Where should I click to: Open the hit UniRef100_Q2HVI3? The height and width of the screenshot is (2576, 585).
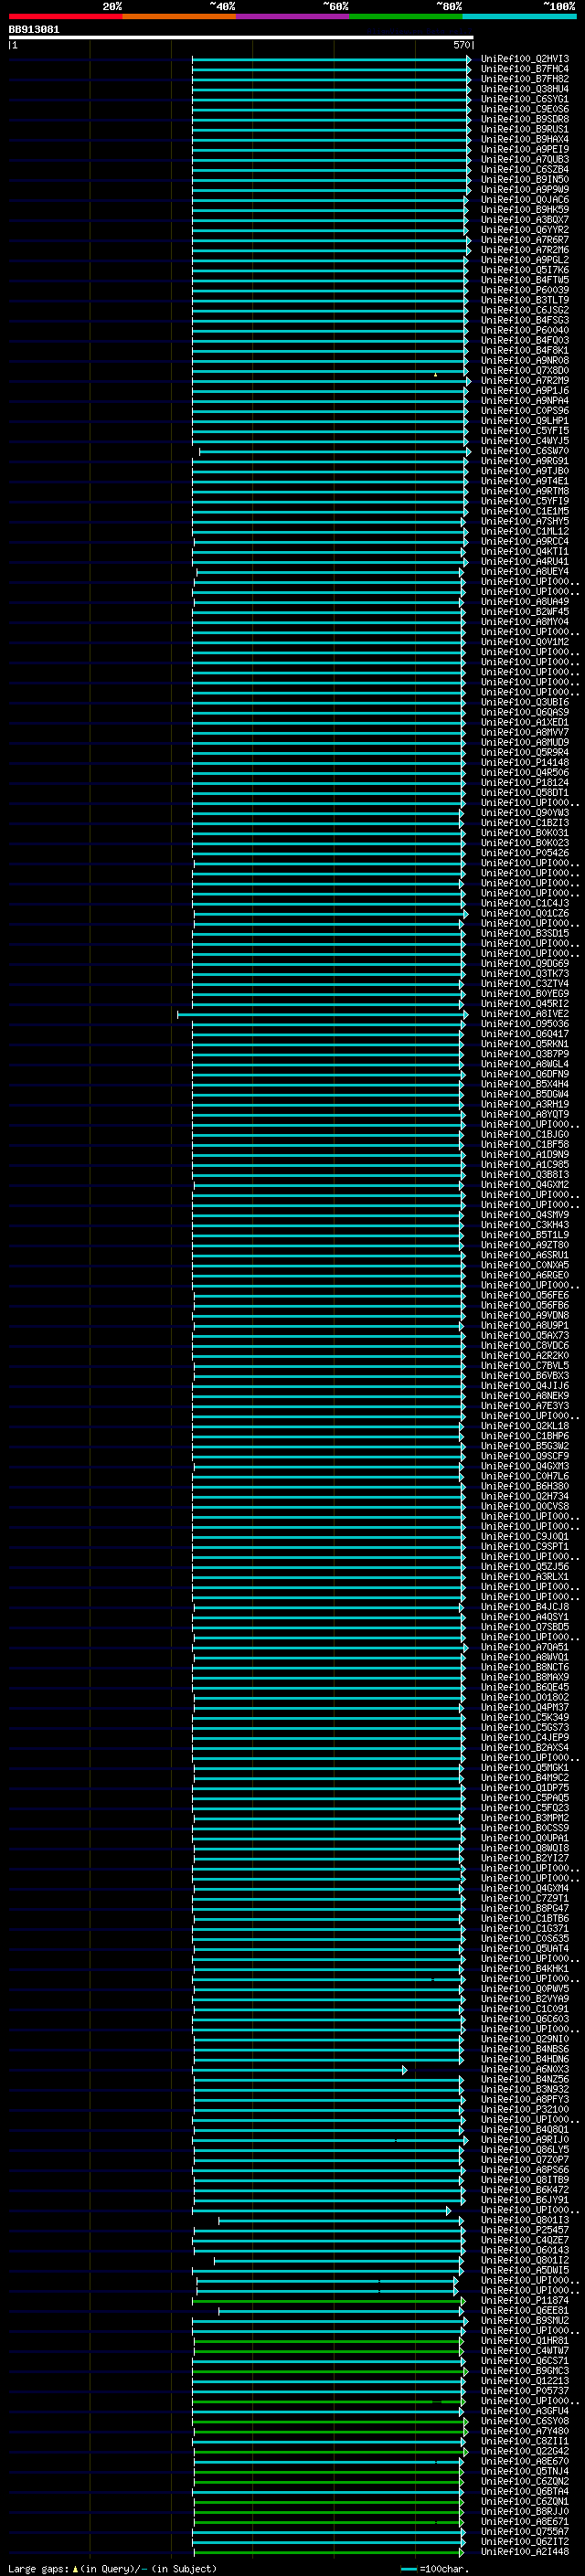pyautogui.click(x=525, y=60)
